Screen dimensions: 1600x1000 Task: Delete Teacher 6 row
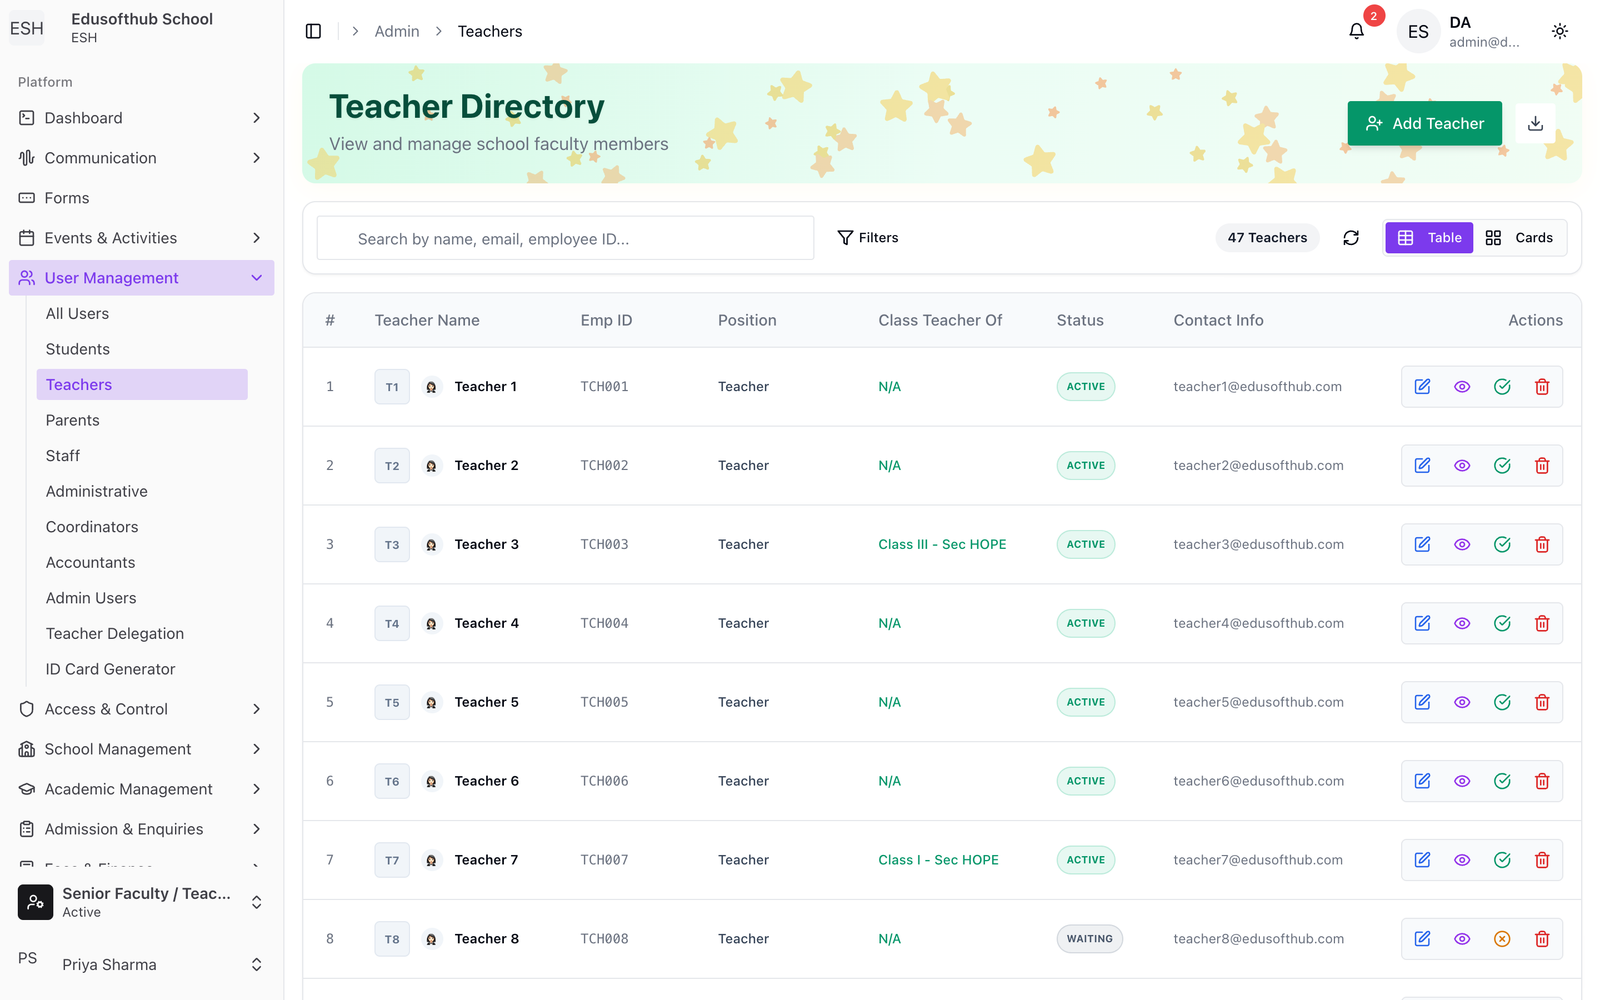[x=1542, y=782]
